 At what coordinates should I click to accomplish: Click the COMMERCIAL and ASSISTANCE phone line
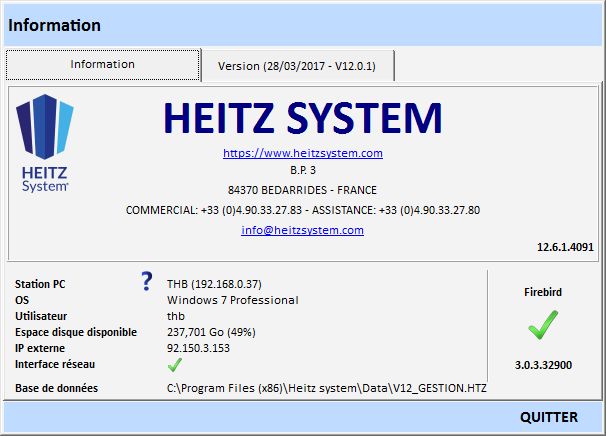303,210
